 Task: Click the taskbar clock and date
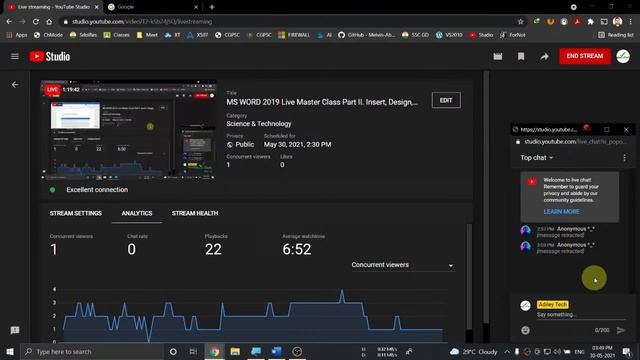[x=602, y=351]
